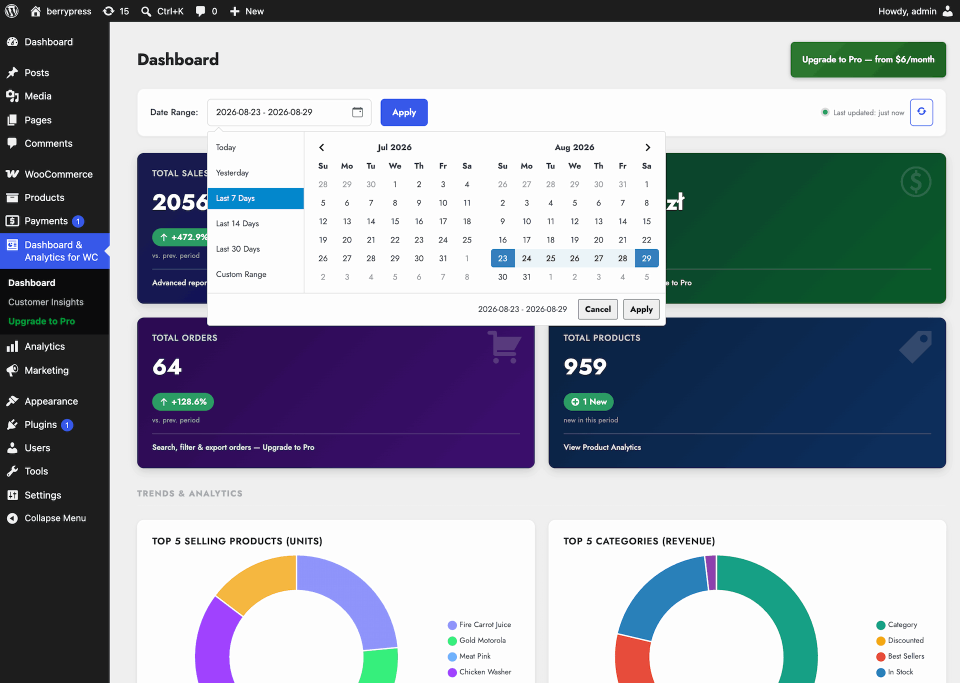Click Upgrade to Pro submenu link

[x=42, y=321]
